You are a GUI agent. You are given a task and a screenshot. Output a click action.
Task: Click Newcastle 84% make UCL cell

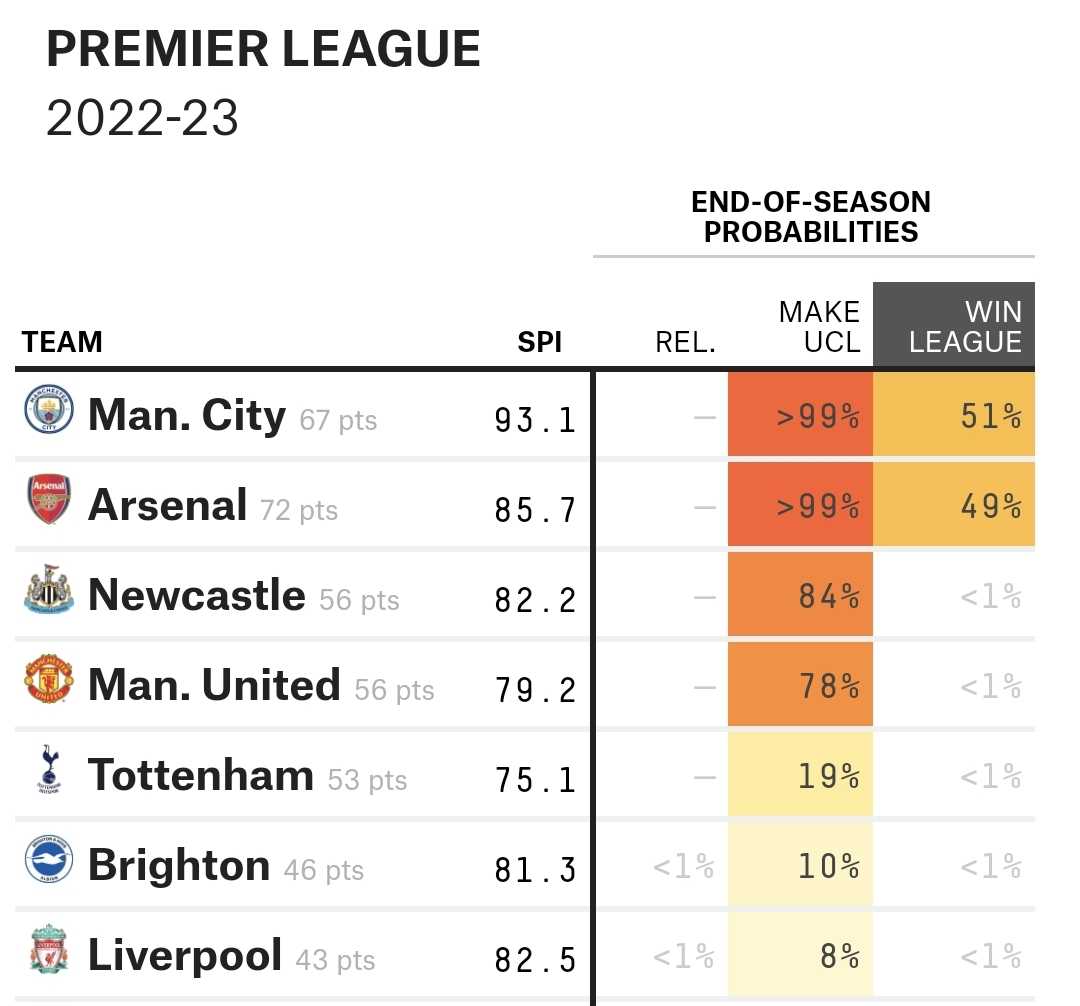pos(800,594)
